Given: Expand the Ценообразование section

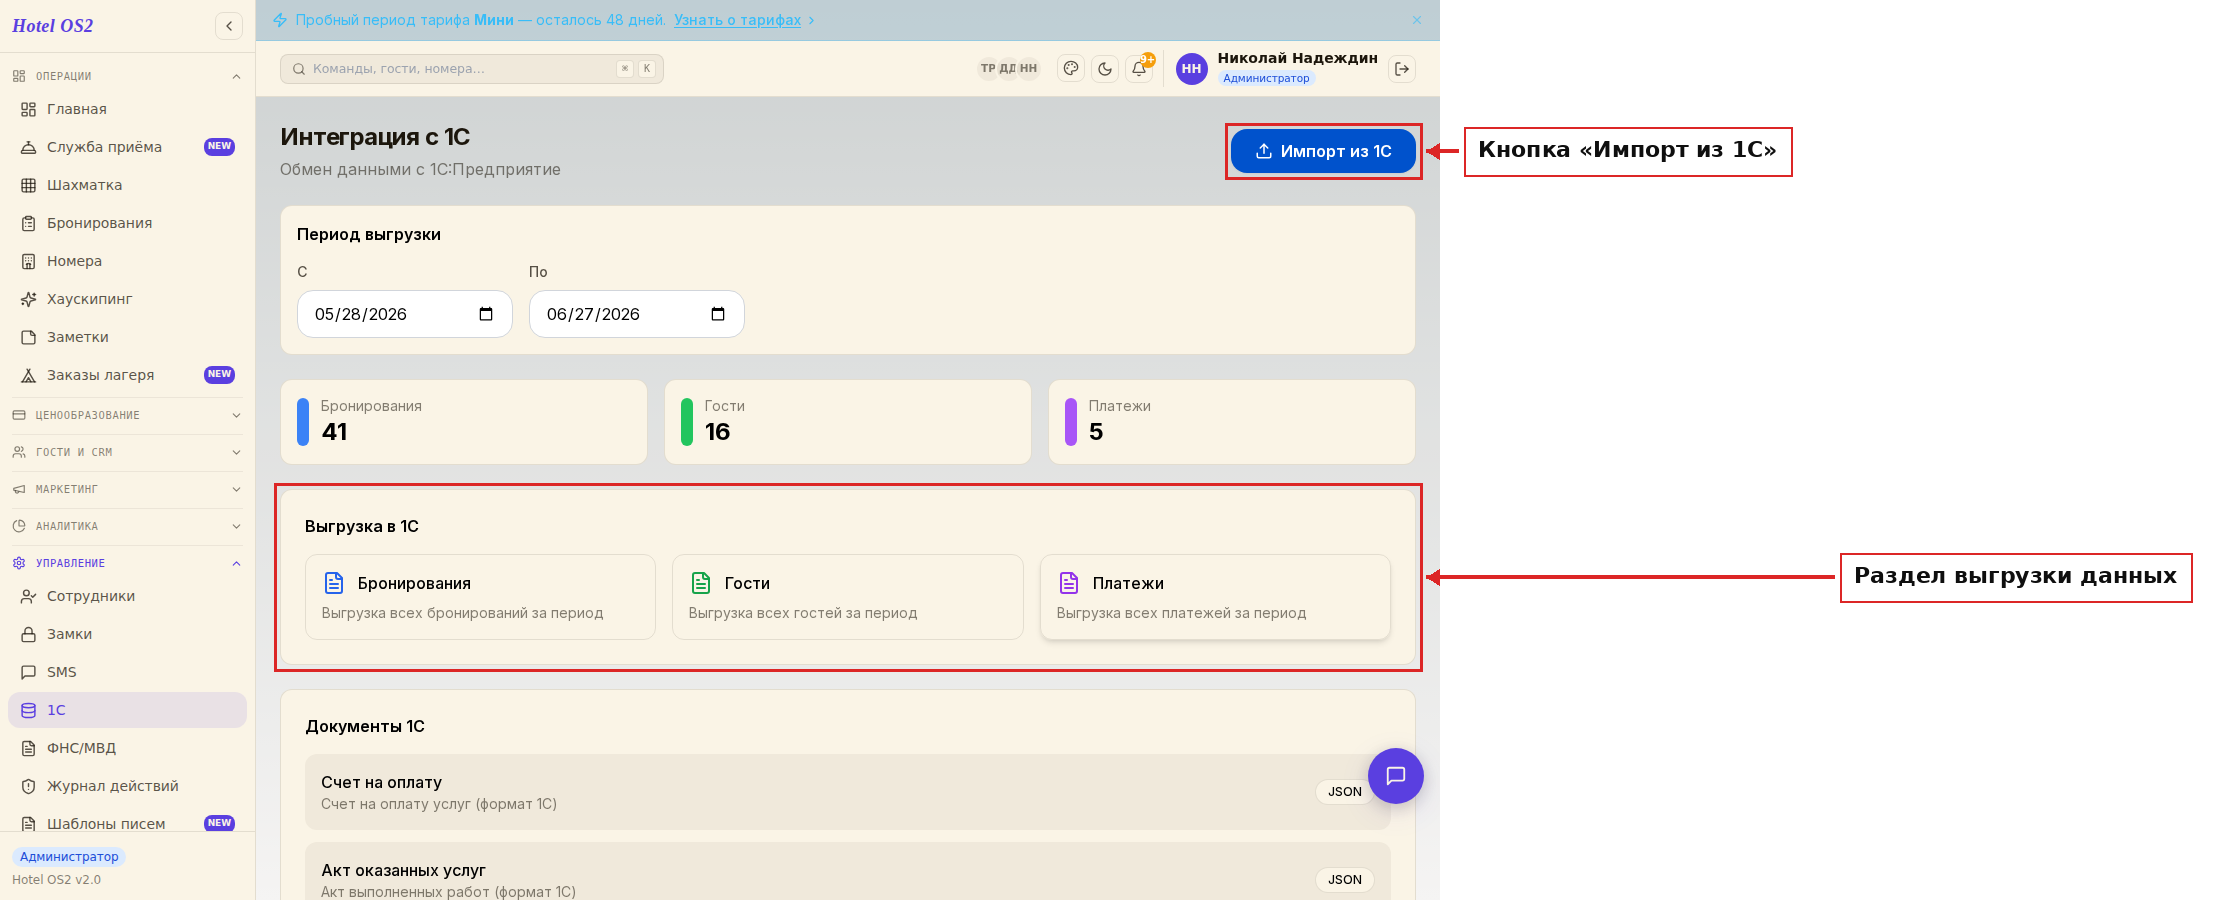Looking at the screenshot, I should pos(127,415).
